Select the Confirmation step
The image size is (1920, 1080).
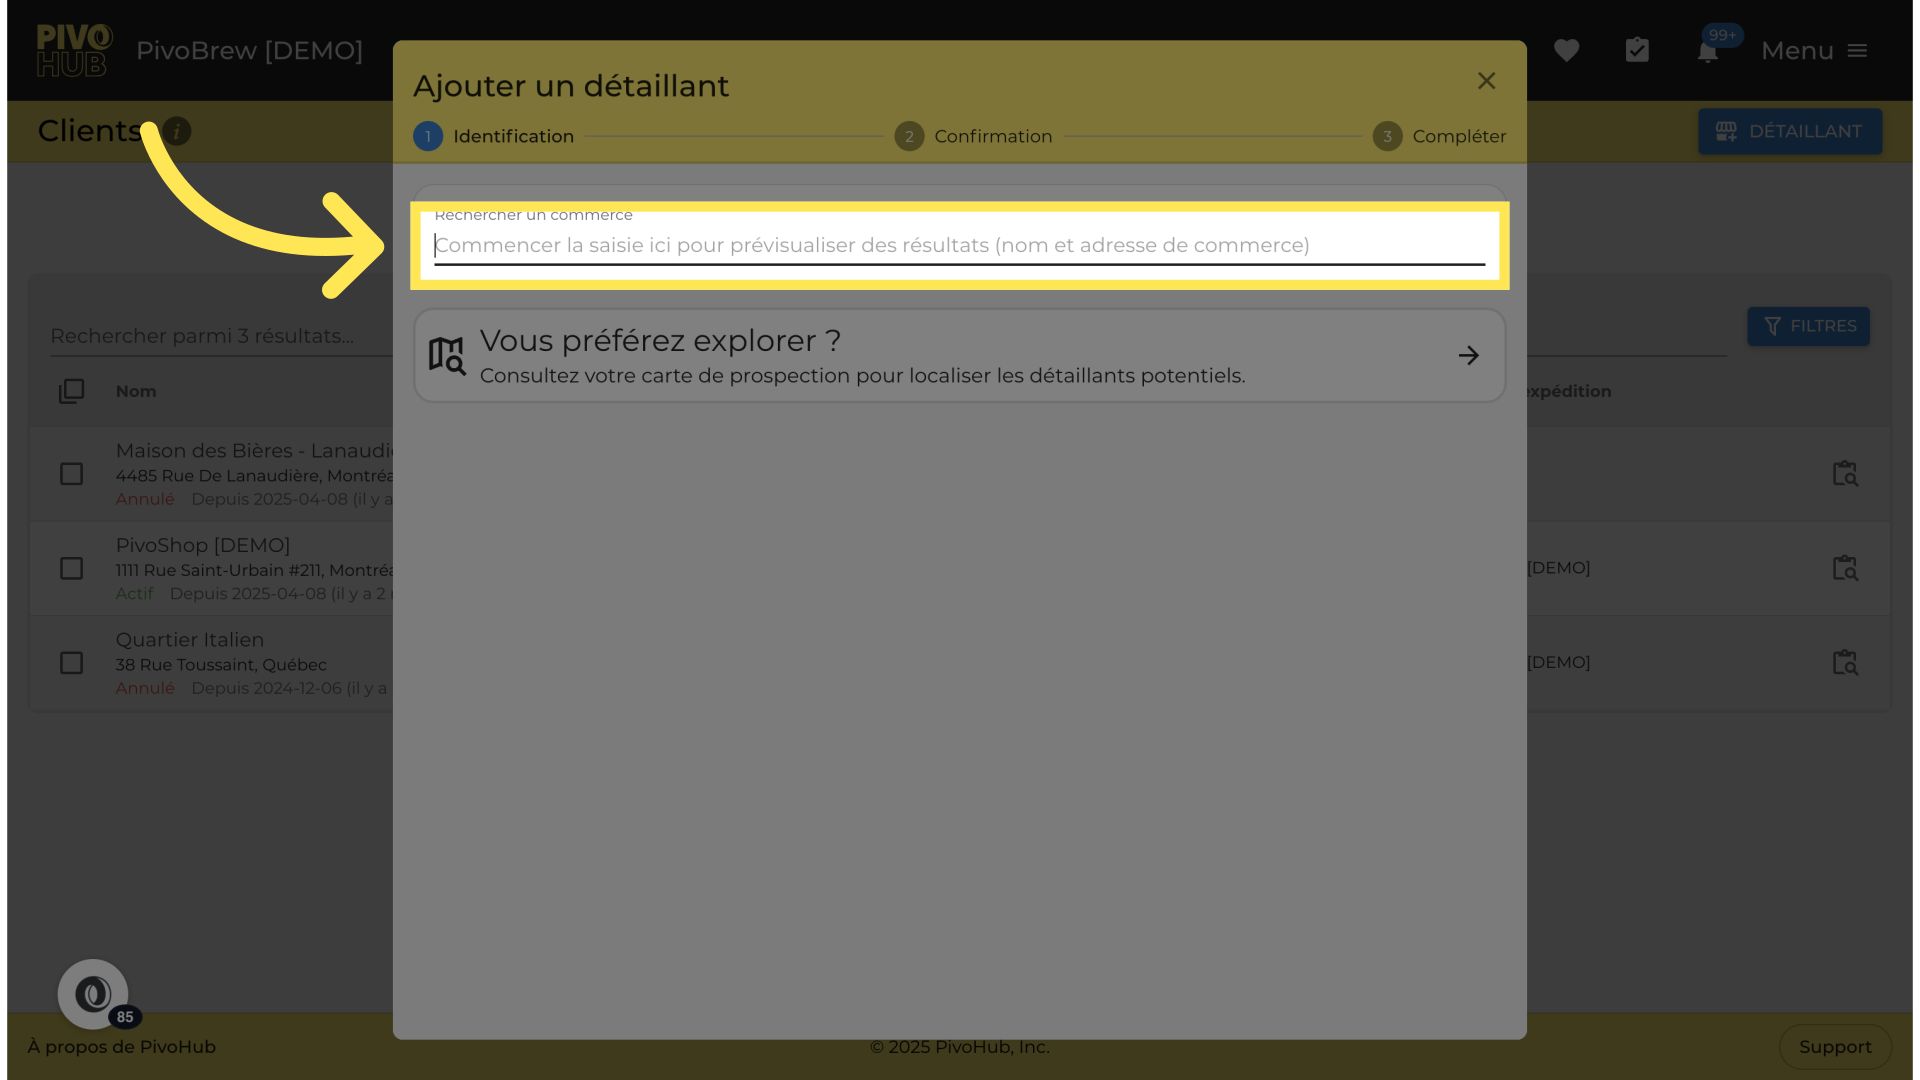tap(973, 136)
